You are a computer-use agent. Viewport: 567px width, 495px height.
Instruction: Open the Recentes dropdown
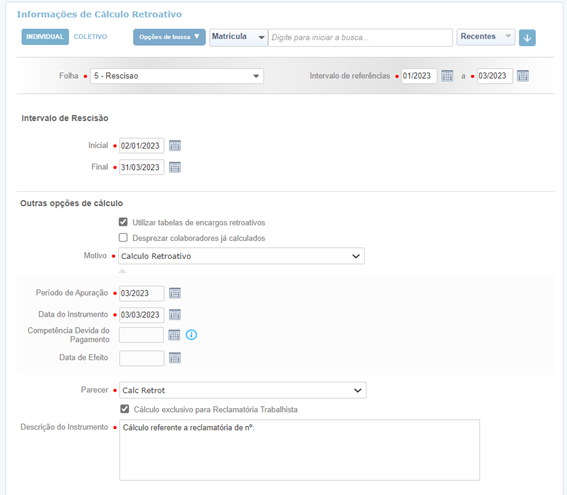point(486,37)
